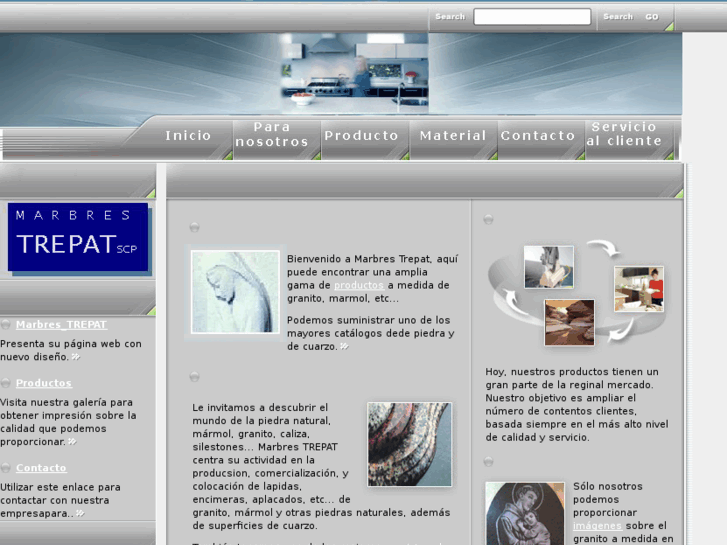
Task: Click the 'productos' link in welcome text
Action: (359, 285)
